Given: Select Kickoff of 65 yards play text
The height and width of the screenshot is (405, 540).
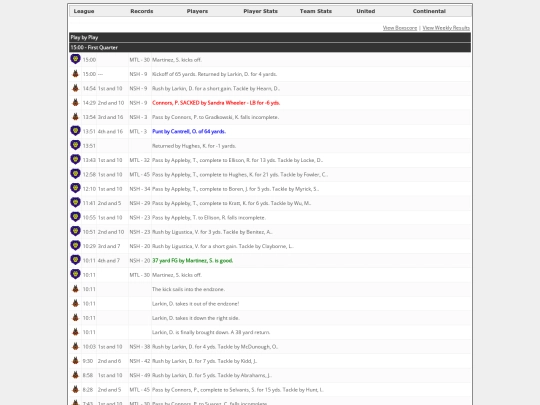Looking at the screenshot, I should (x=214, y=74).
